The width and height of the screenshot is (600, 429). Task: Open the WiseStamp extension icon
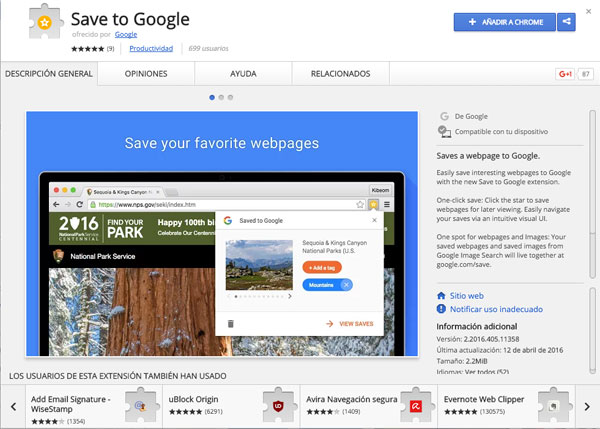tap(139, 407)
